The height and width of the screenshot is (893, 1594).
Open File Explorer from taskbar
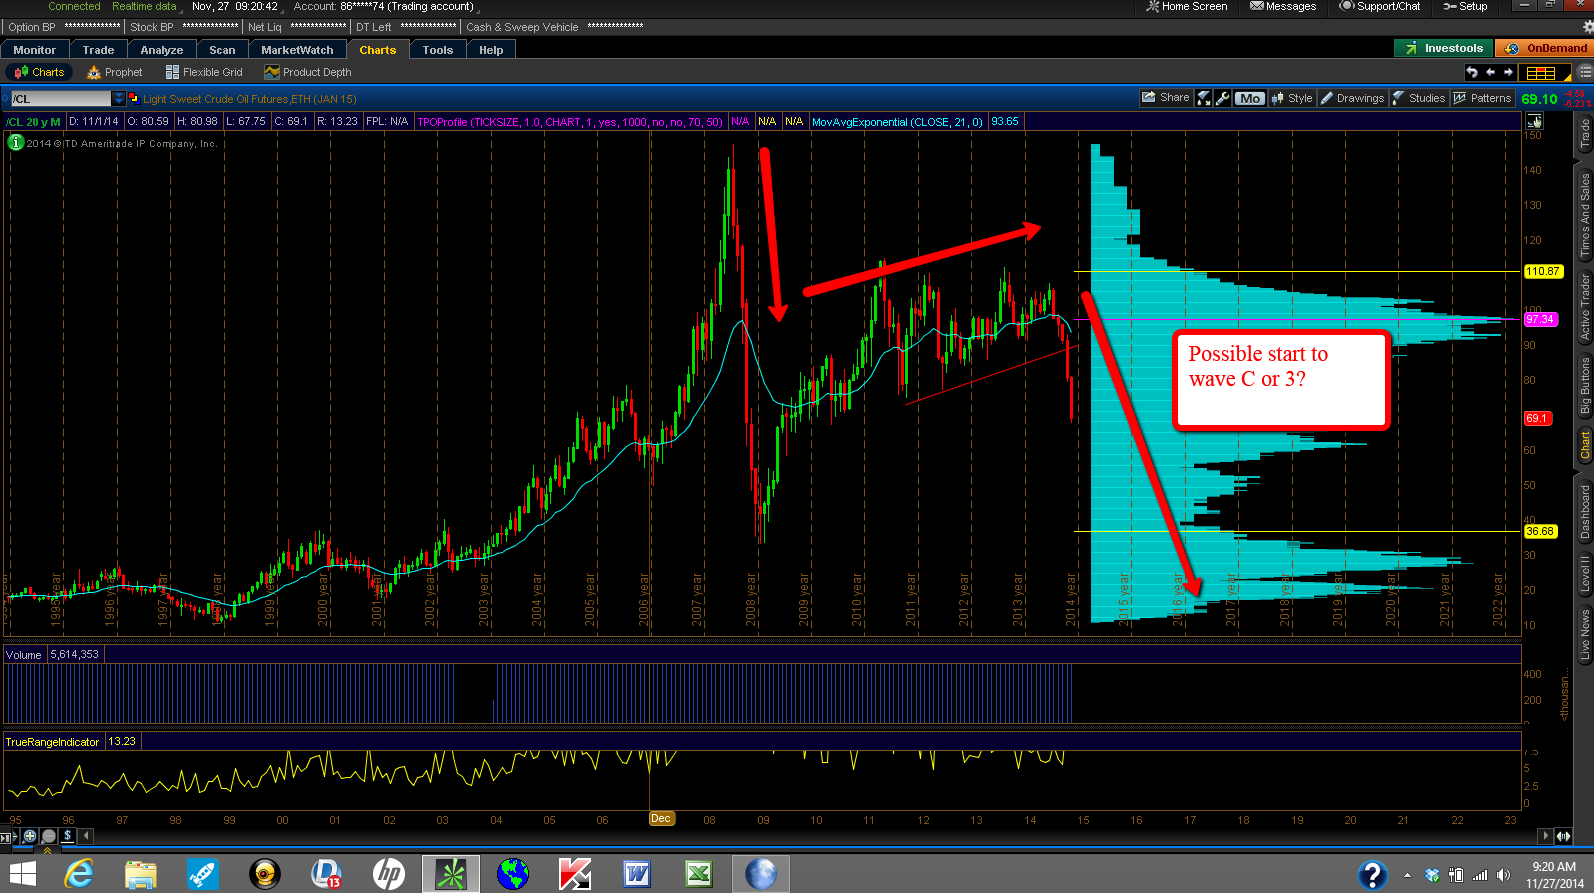point(140,874)
